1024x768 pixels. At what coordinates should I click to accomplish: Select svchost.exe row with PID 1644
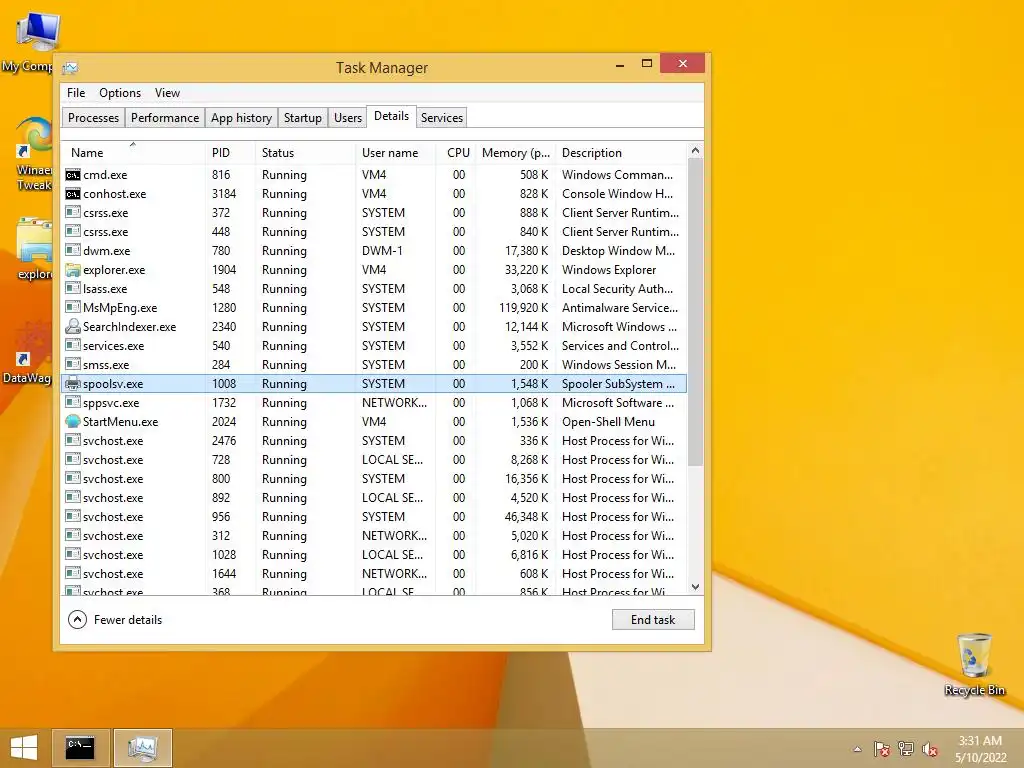pos(374,573)
